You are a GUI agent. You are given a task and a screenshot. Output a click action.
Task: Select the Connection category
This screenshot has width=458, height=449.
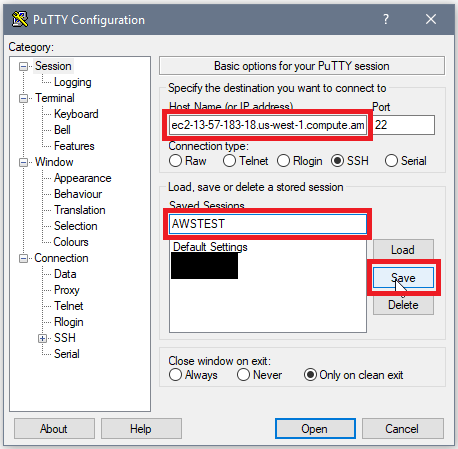(61, 258)
